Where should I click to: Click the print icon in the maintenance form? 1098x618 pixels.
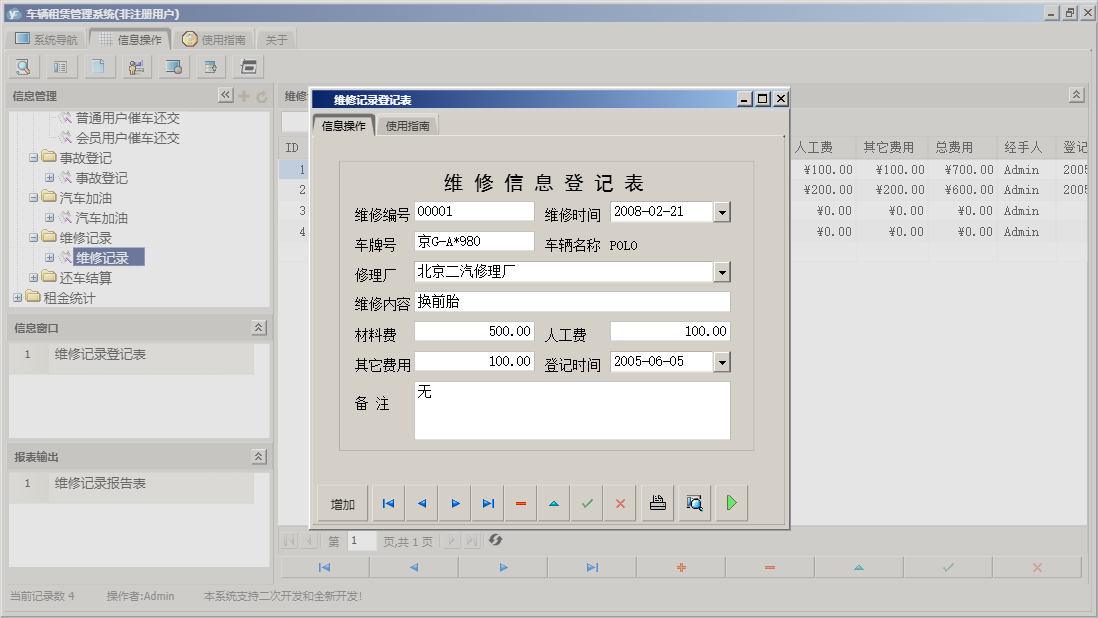[x=657, y=503]
